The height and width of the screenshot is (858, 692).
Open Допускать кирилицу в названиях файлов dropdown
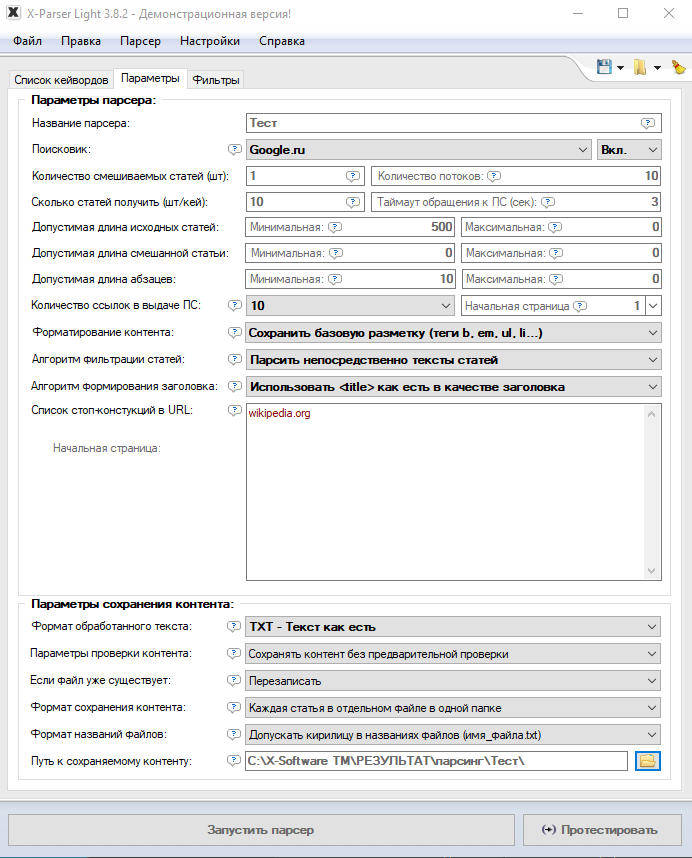(452, 734)
